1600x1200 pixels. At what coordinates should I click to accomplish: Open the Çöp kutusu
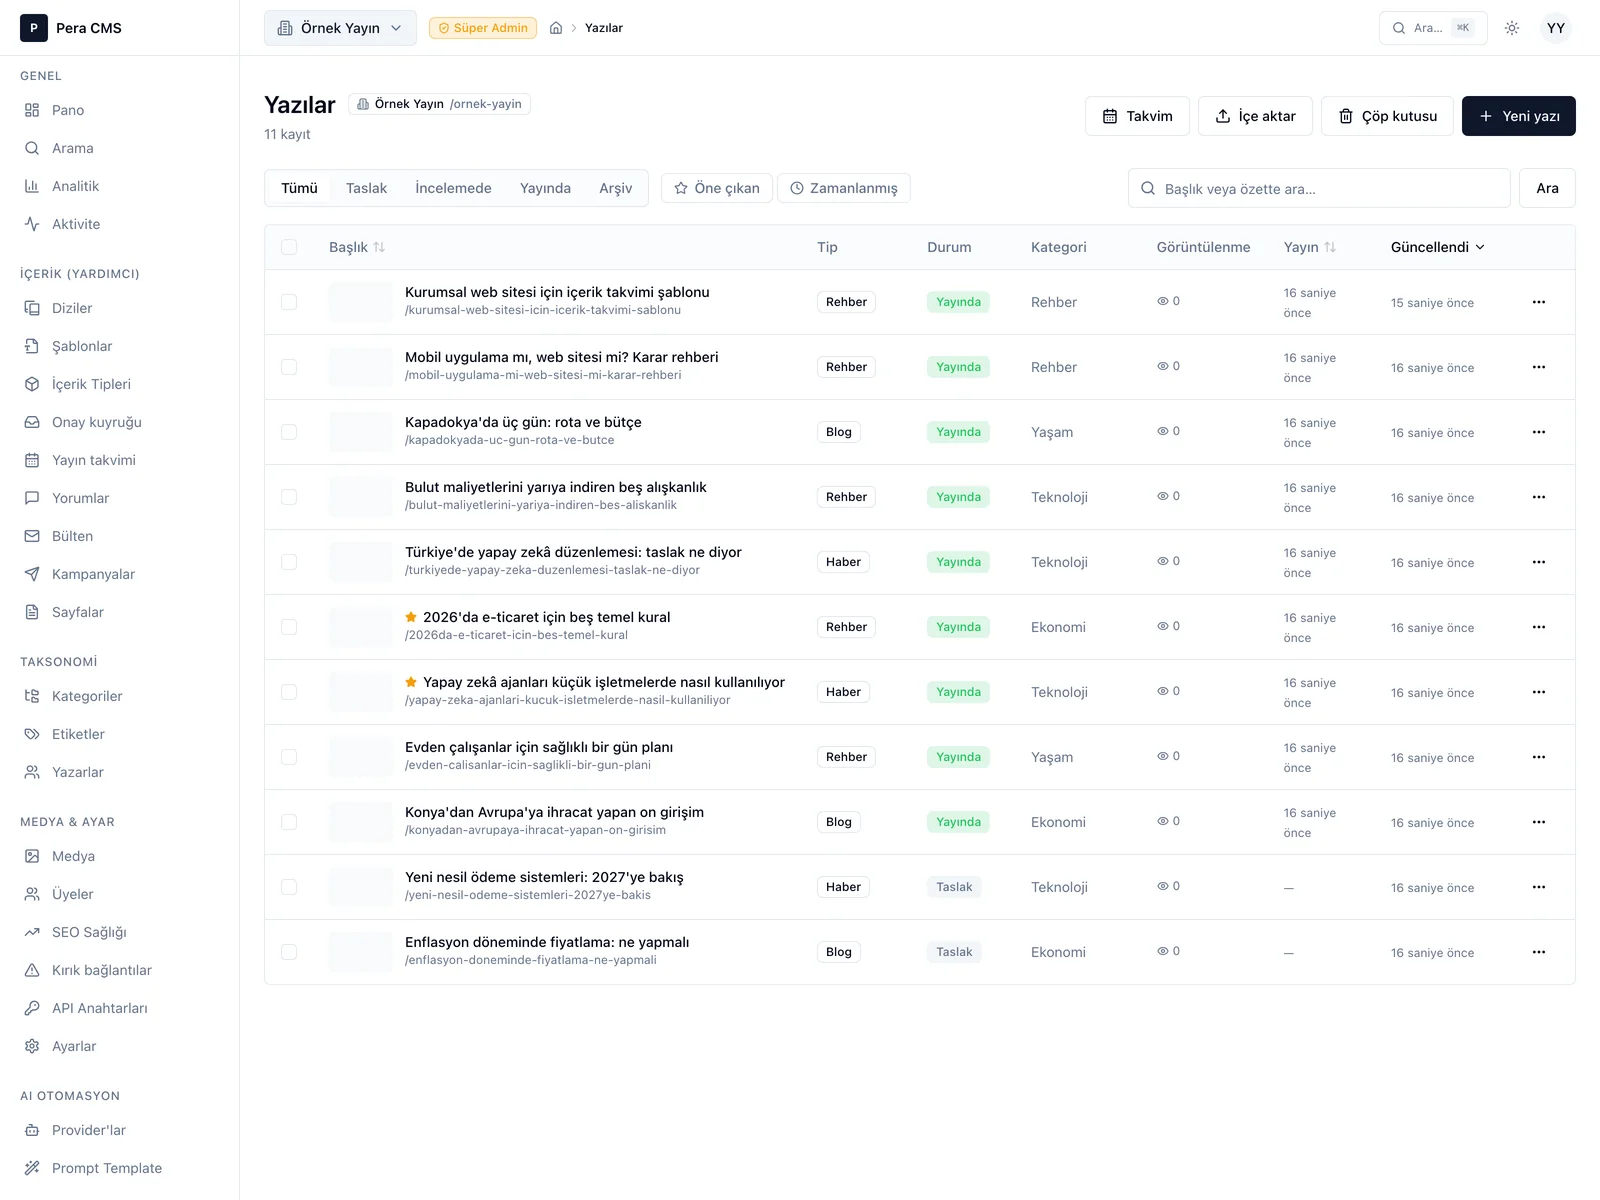[1388, 116]
